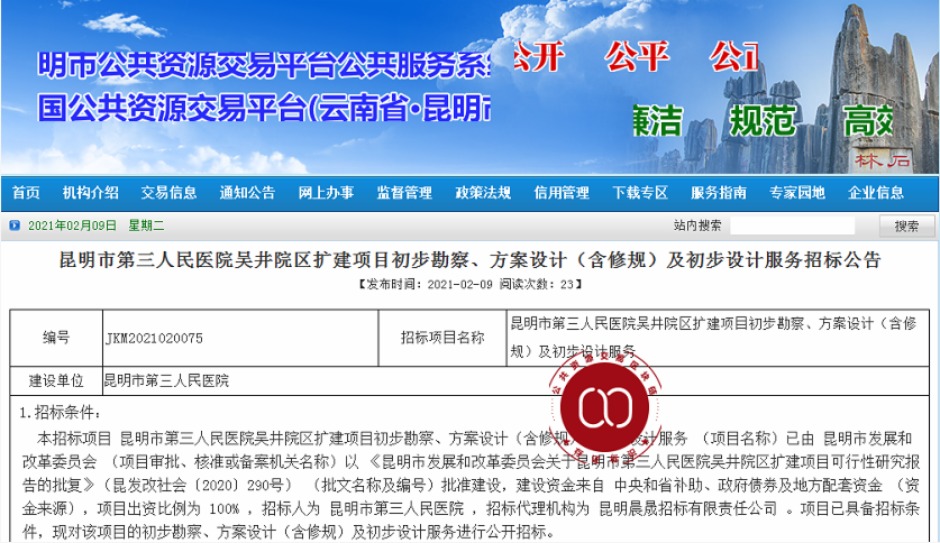Select the 服务指南 menu item

(718, 193)
